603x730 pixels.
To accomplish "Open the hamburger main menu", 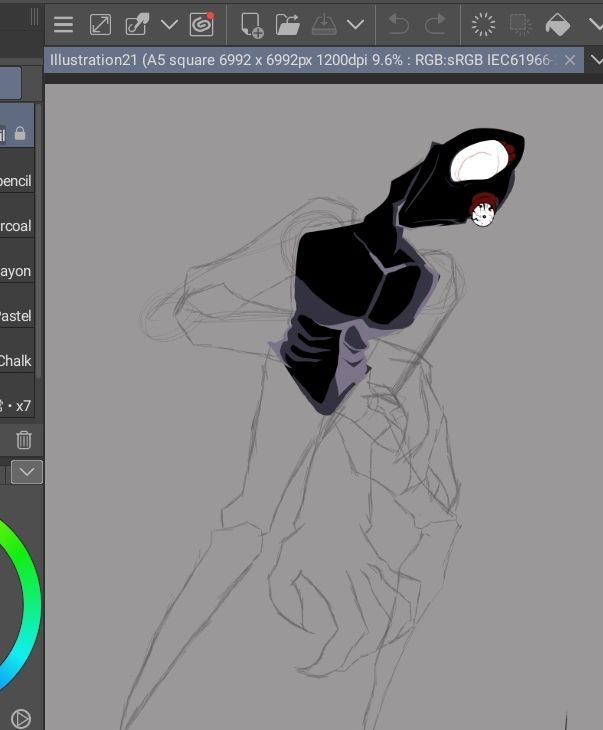I will click(63, 25).
